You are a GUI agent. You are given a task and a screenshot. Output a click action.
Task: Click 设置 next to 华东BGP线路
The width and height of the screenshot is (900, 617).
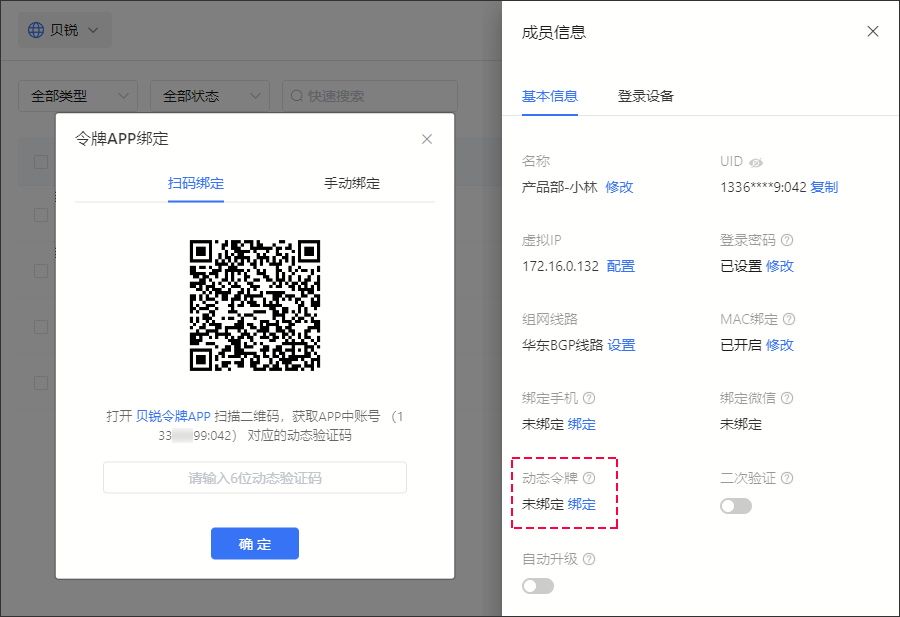point(621,346)
